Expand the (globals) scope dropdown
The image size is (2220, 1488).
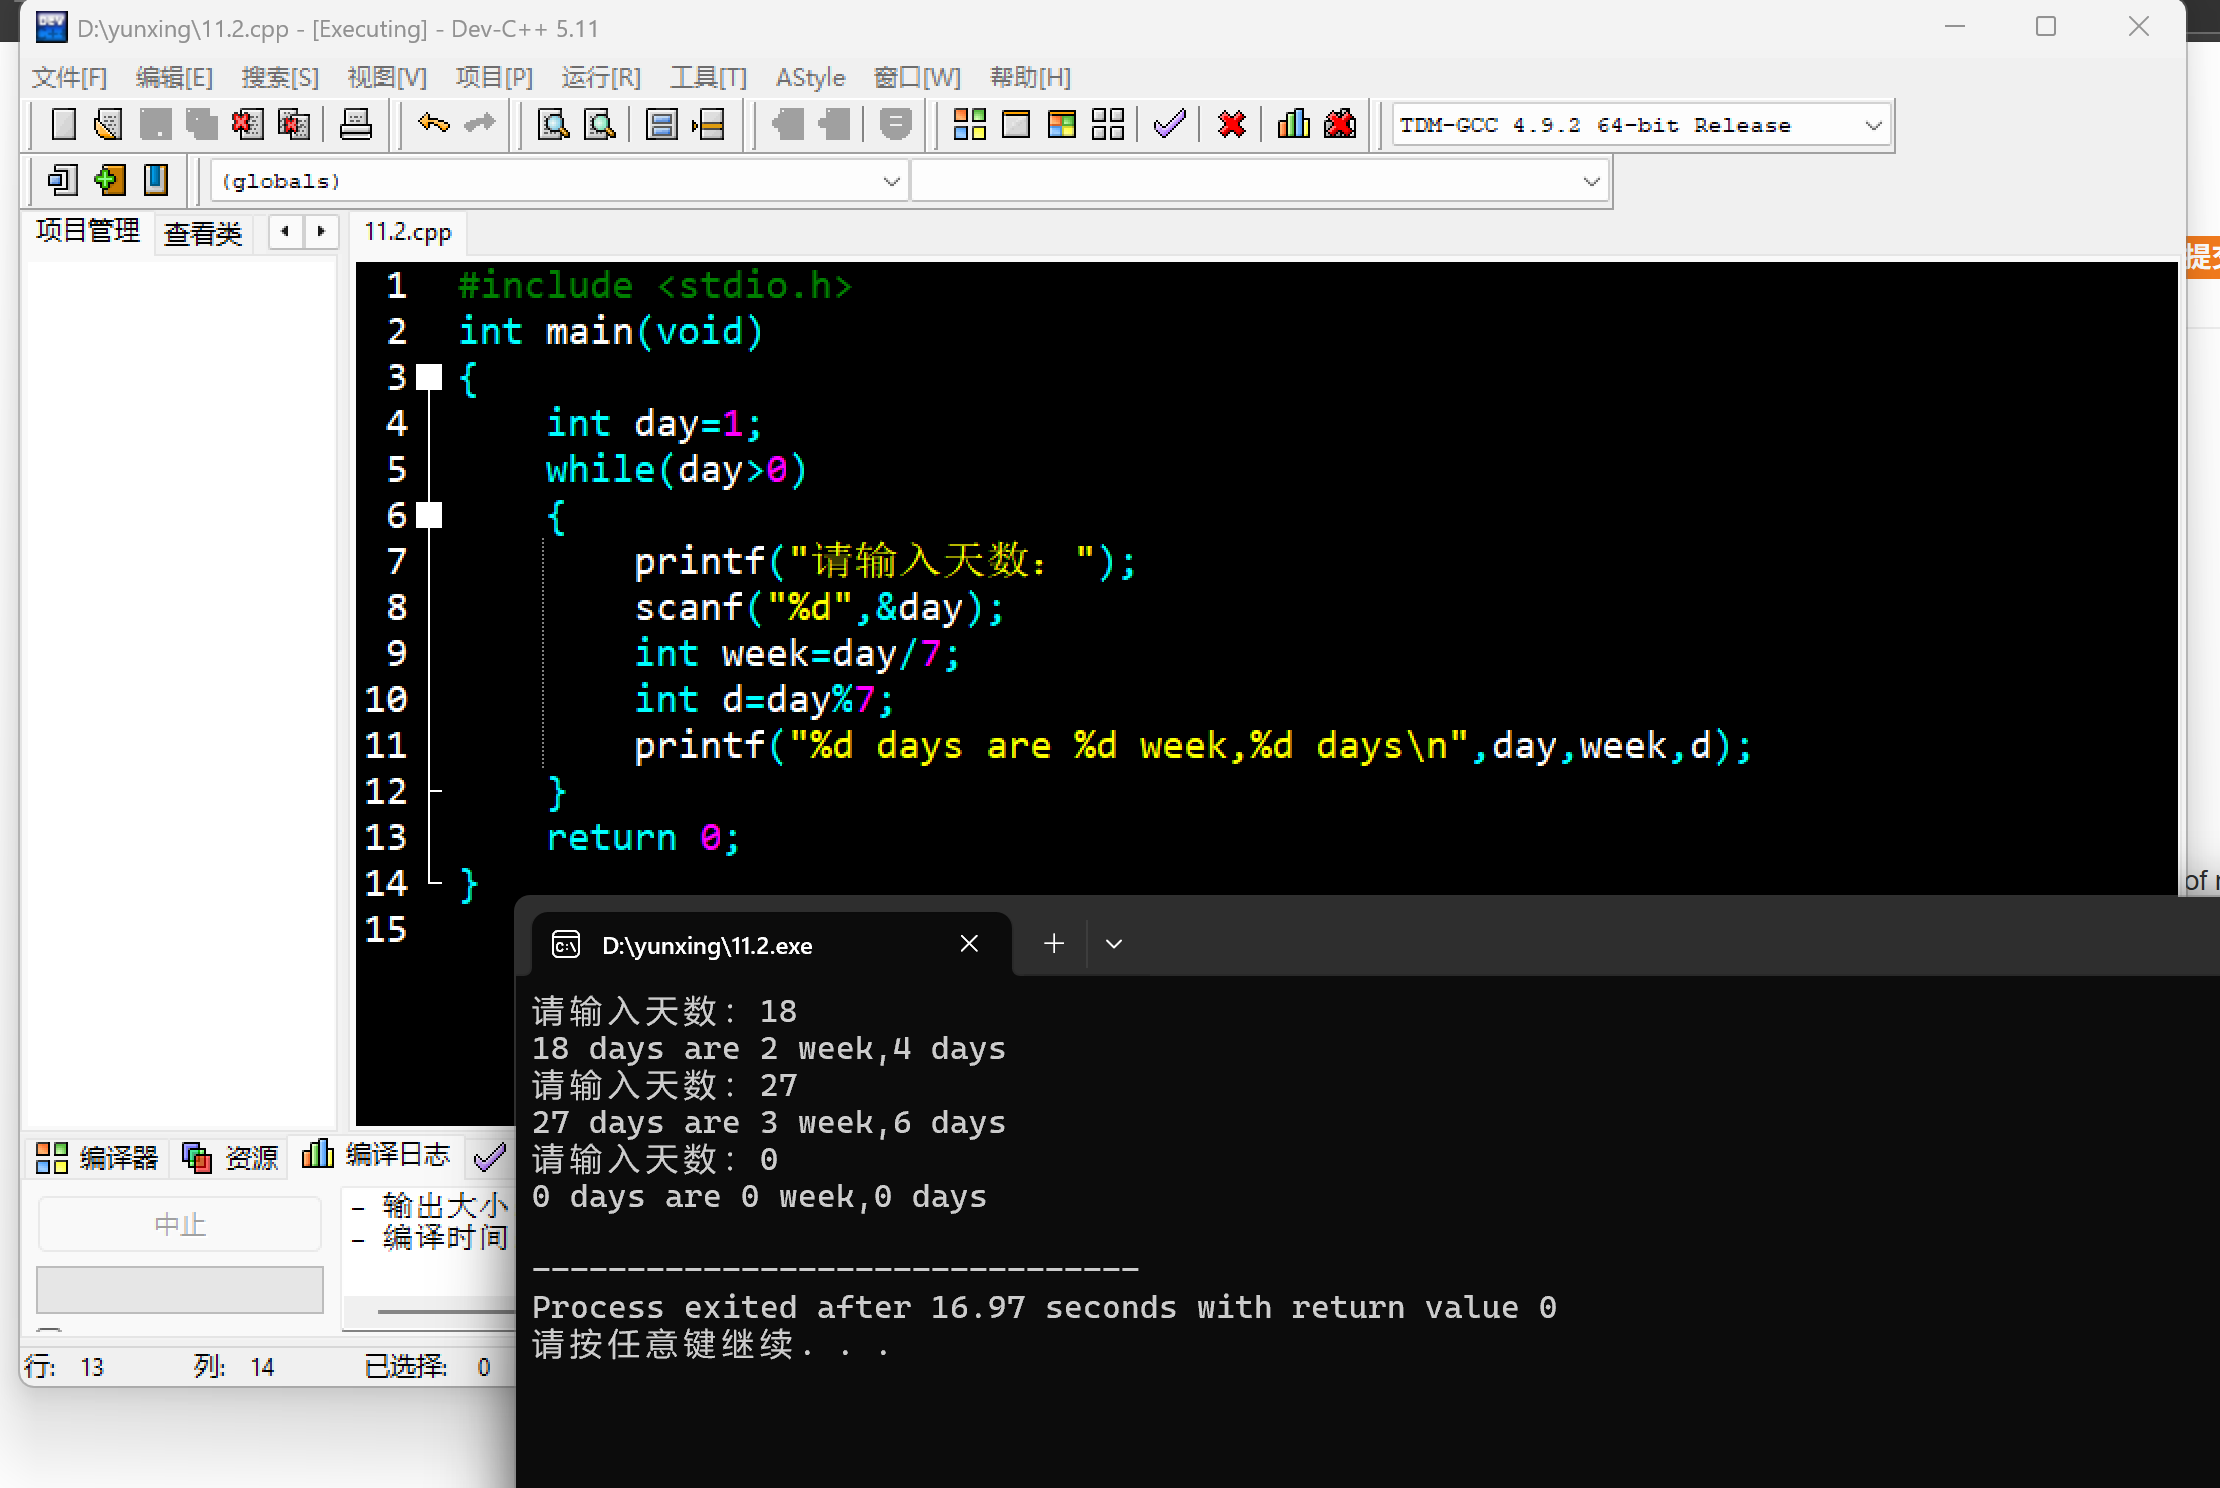[x=890, y=182]
